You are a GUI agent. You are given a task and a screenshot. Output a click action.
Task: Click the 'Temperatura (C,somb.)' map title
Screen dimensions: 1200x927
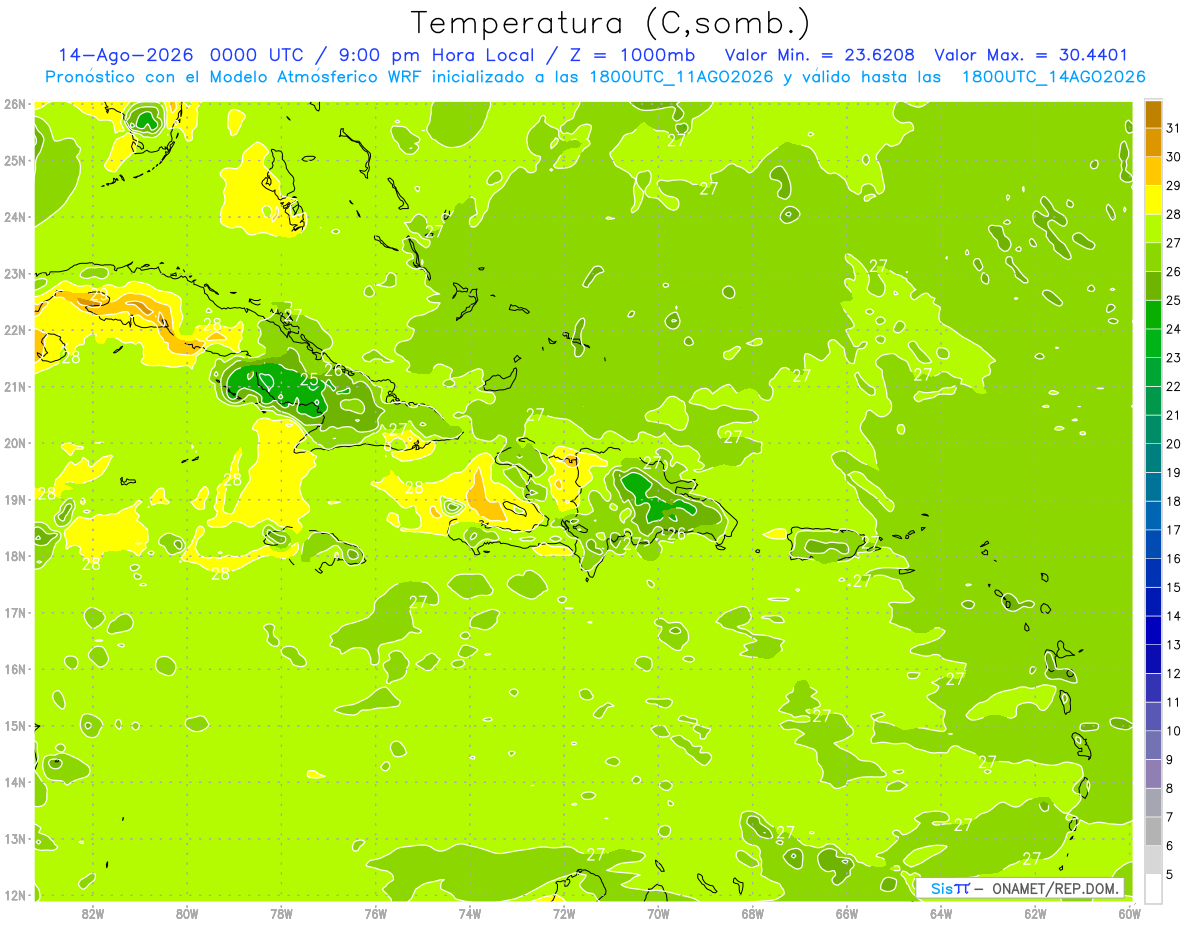click(611, 23)
